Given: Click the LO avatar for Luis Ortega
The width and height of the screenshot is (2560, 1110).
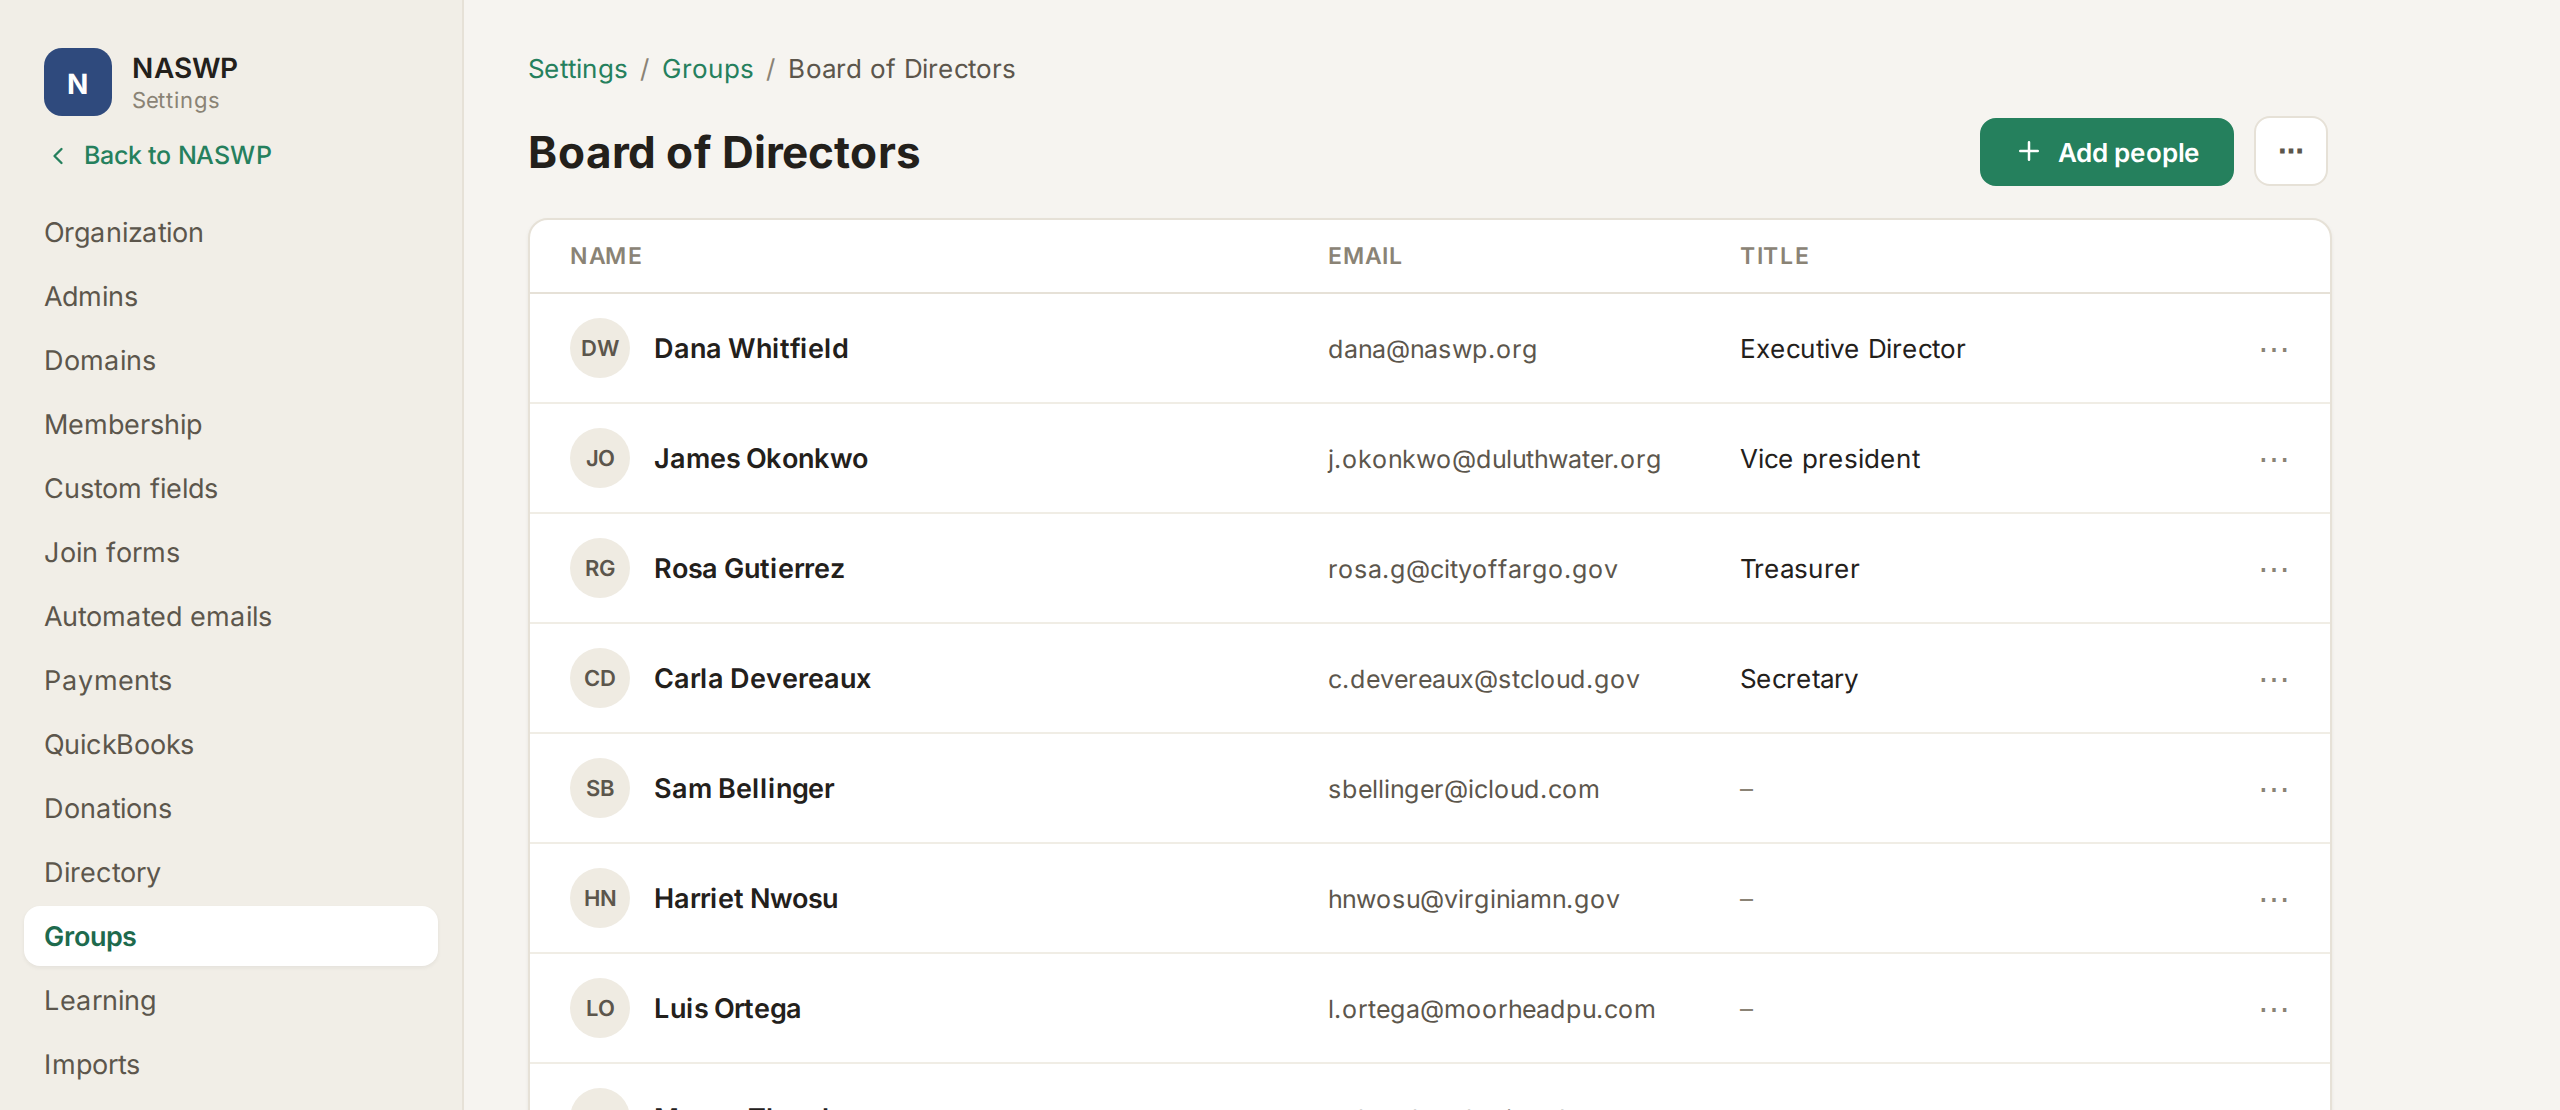Looking at the screenshot, I should [x=600, y=1008].
